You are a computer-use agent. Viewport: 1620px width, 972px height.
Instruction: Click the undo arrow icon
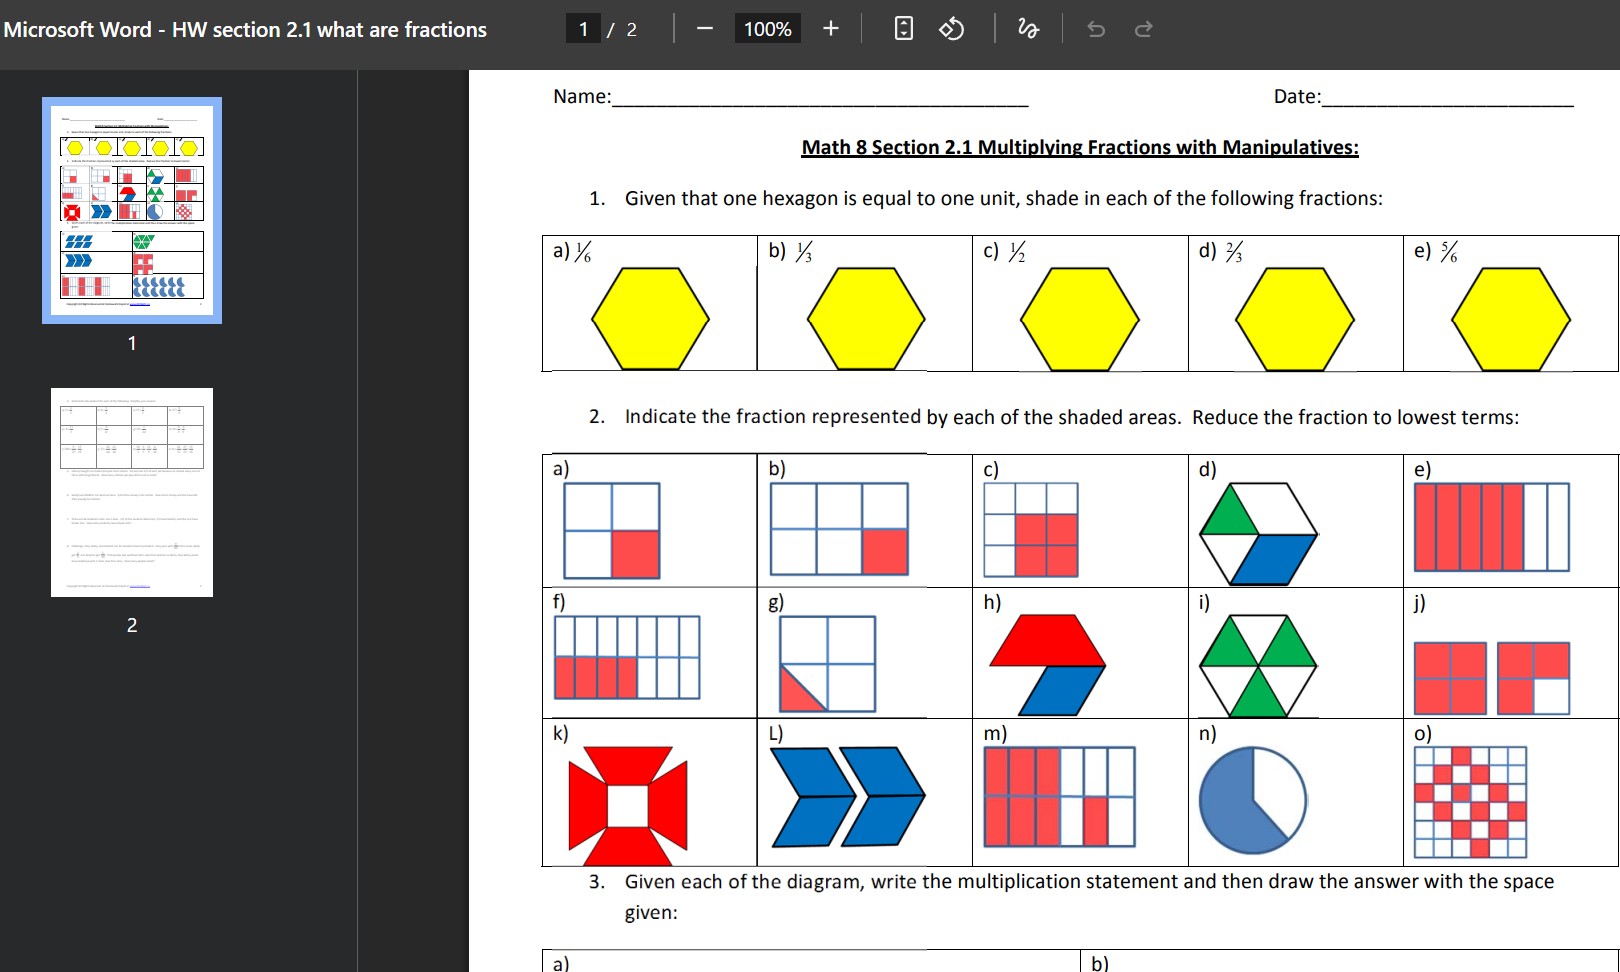point(1096,29)
